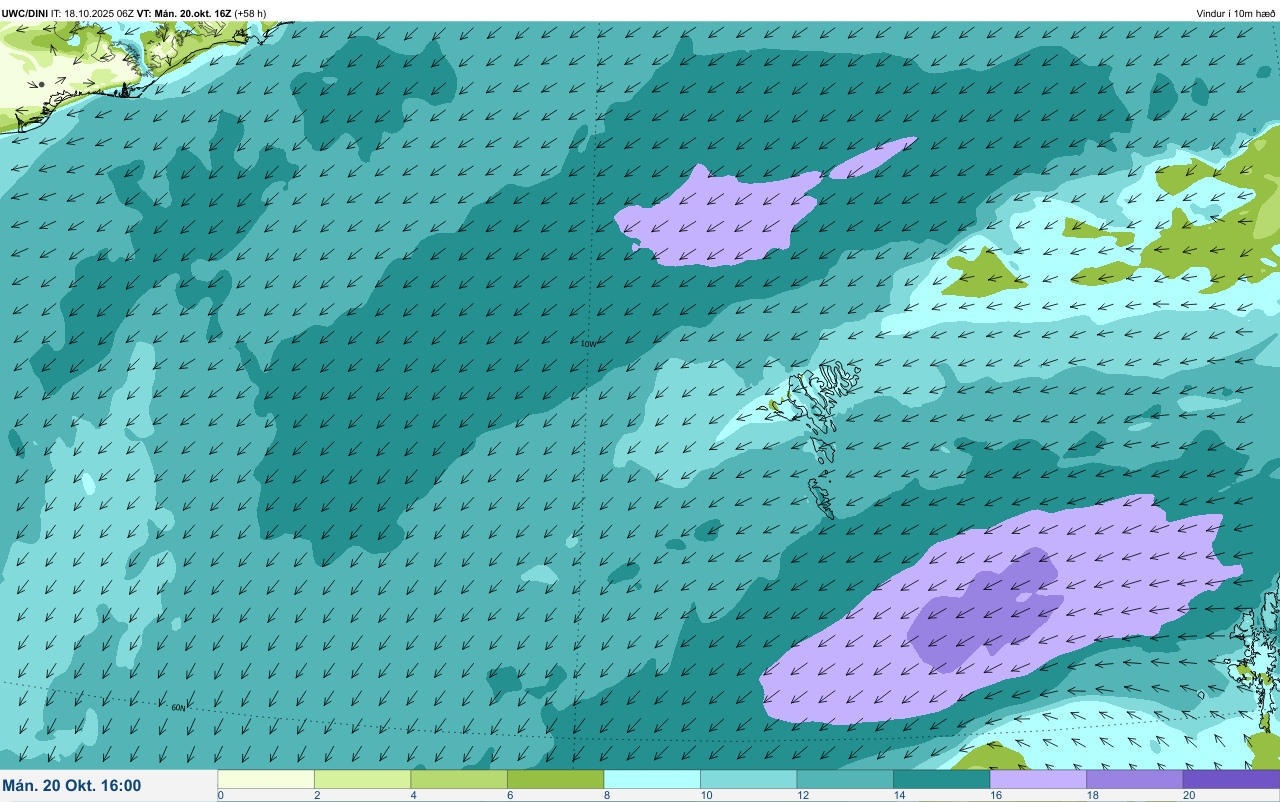This screenshot has width=1280, height=802.
Task: Choose the olive 6–8 legend swatch
Action: point(555,779)
